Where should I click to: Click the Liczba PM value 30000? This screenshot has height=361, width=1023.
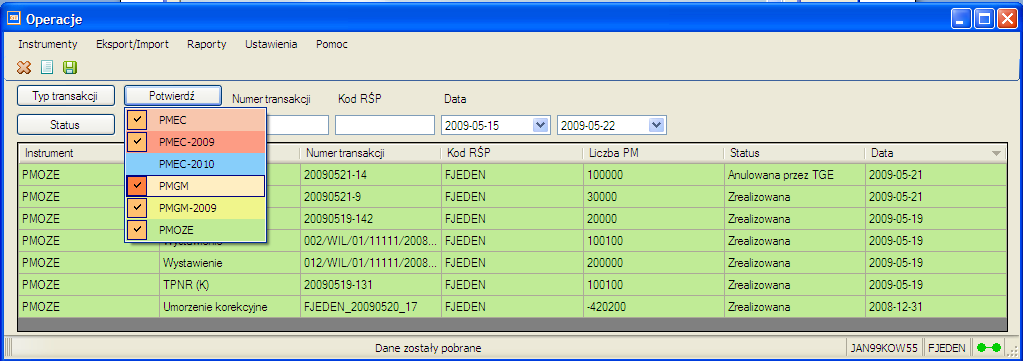coord(654,196)
